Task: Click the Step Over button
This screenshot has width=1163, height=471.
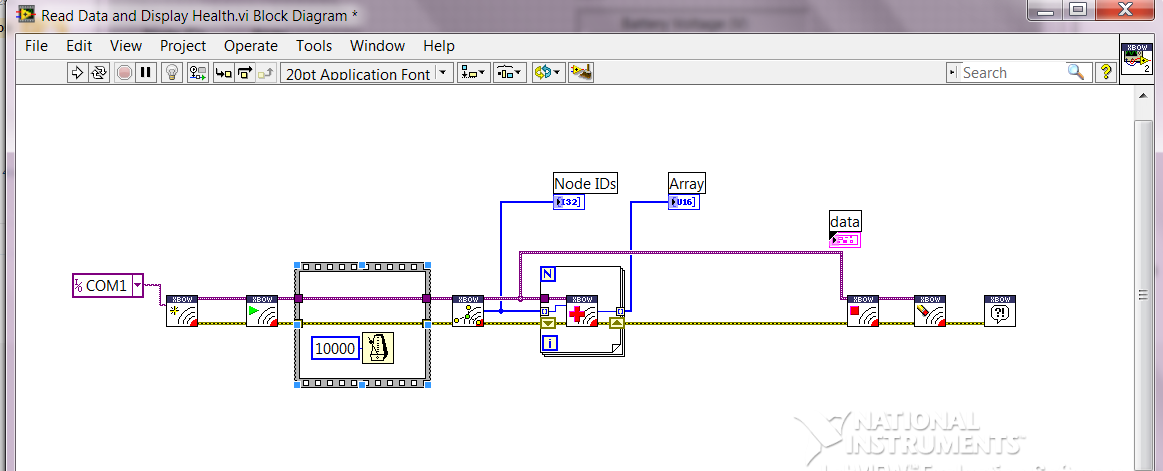Action: [245, 73]
